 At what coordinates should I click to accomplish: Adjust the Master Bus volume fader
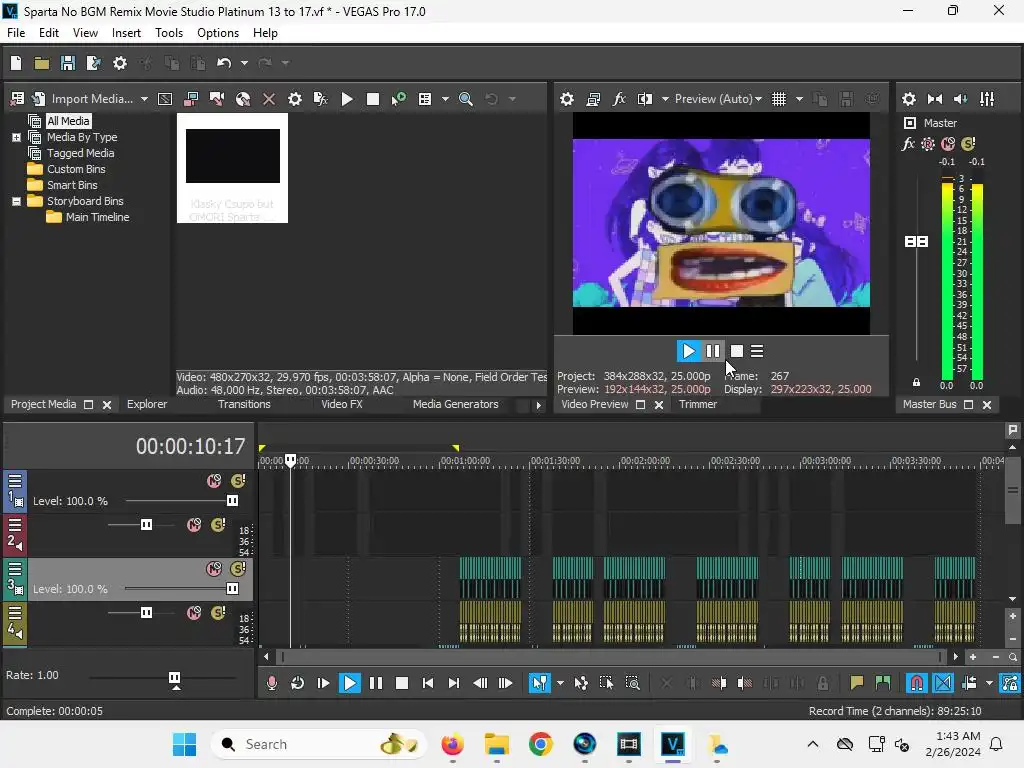pos(916,242)
